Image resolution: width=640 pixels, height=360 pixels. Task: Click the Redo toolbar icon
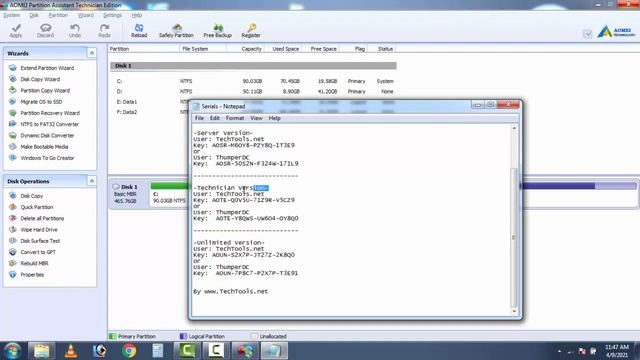point(104,31)
